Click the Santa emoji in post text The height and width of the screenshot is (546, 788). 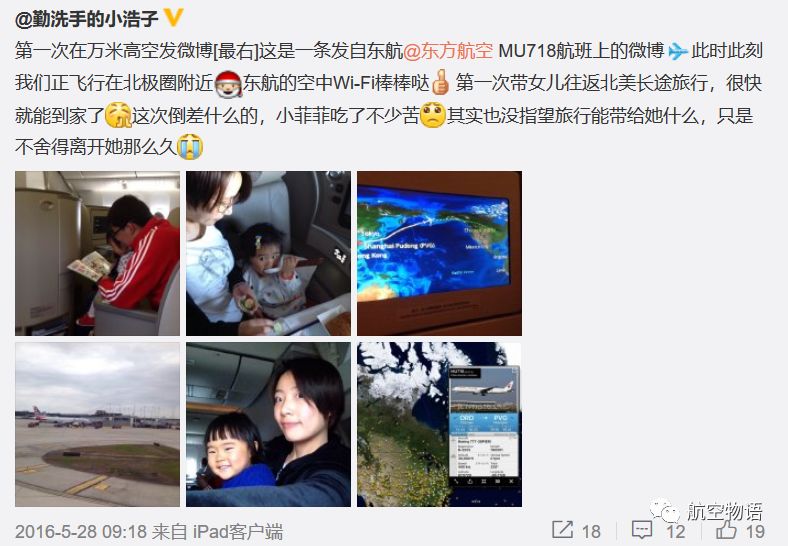click(x=229, y=83)
